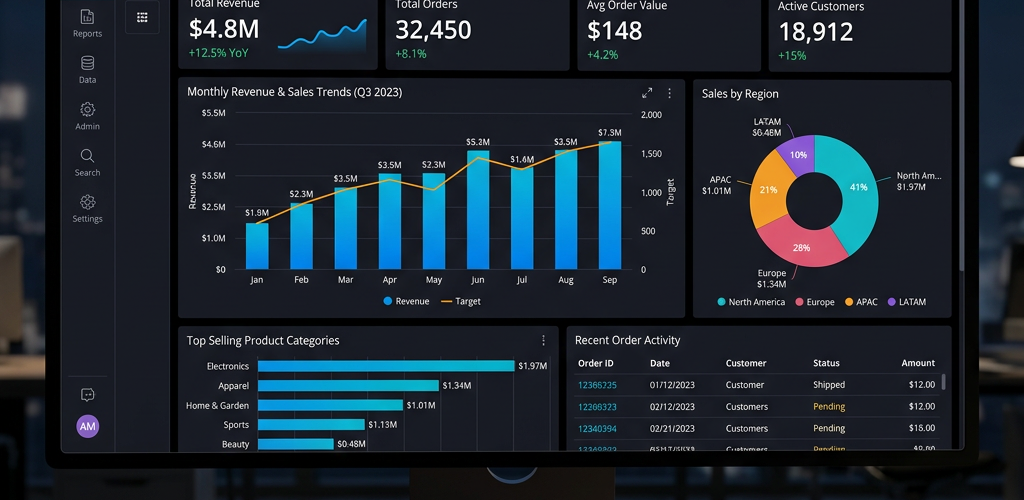
Task: Click the Total Revenue sparkline chart
Action: (322, 36)
